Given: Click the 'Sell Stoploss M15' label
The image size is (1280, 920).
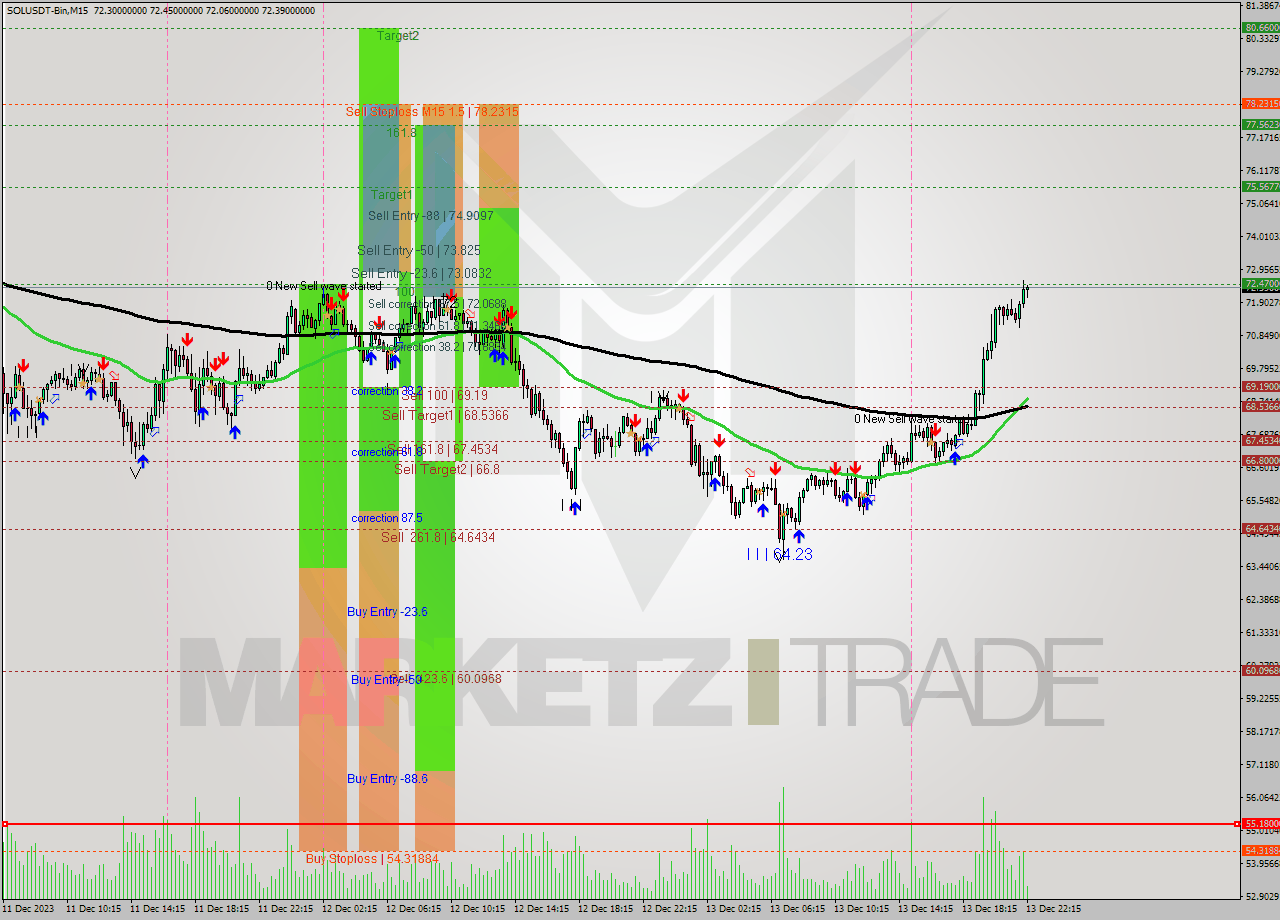Looking at the screenshot, I should tap(432, 112).
